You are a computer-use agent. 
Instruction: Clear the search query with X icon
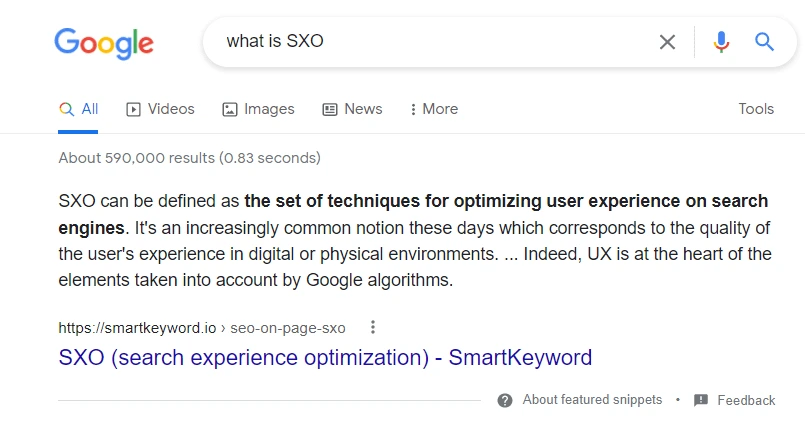coord(667,42)
